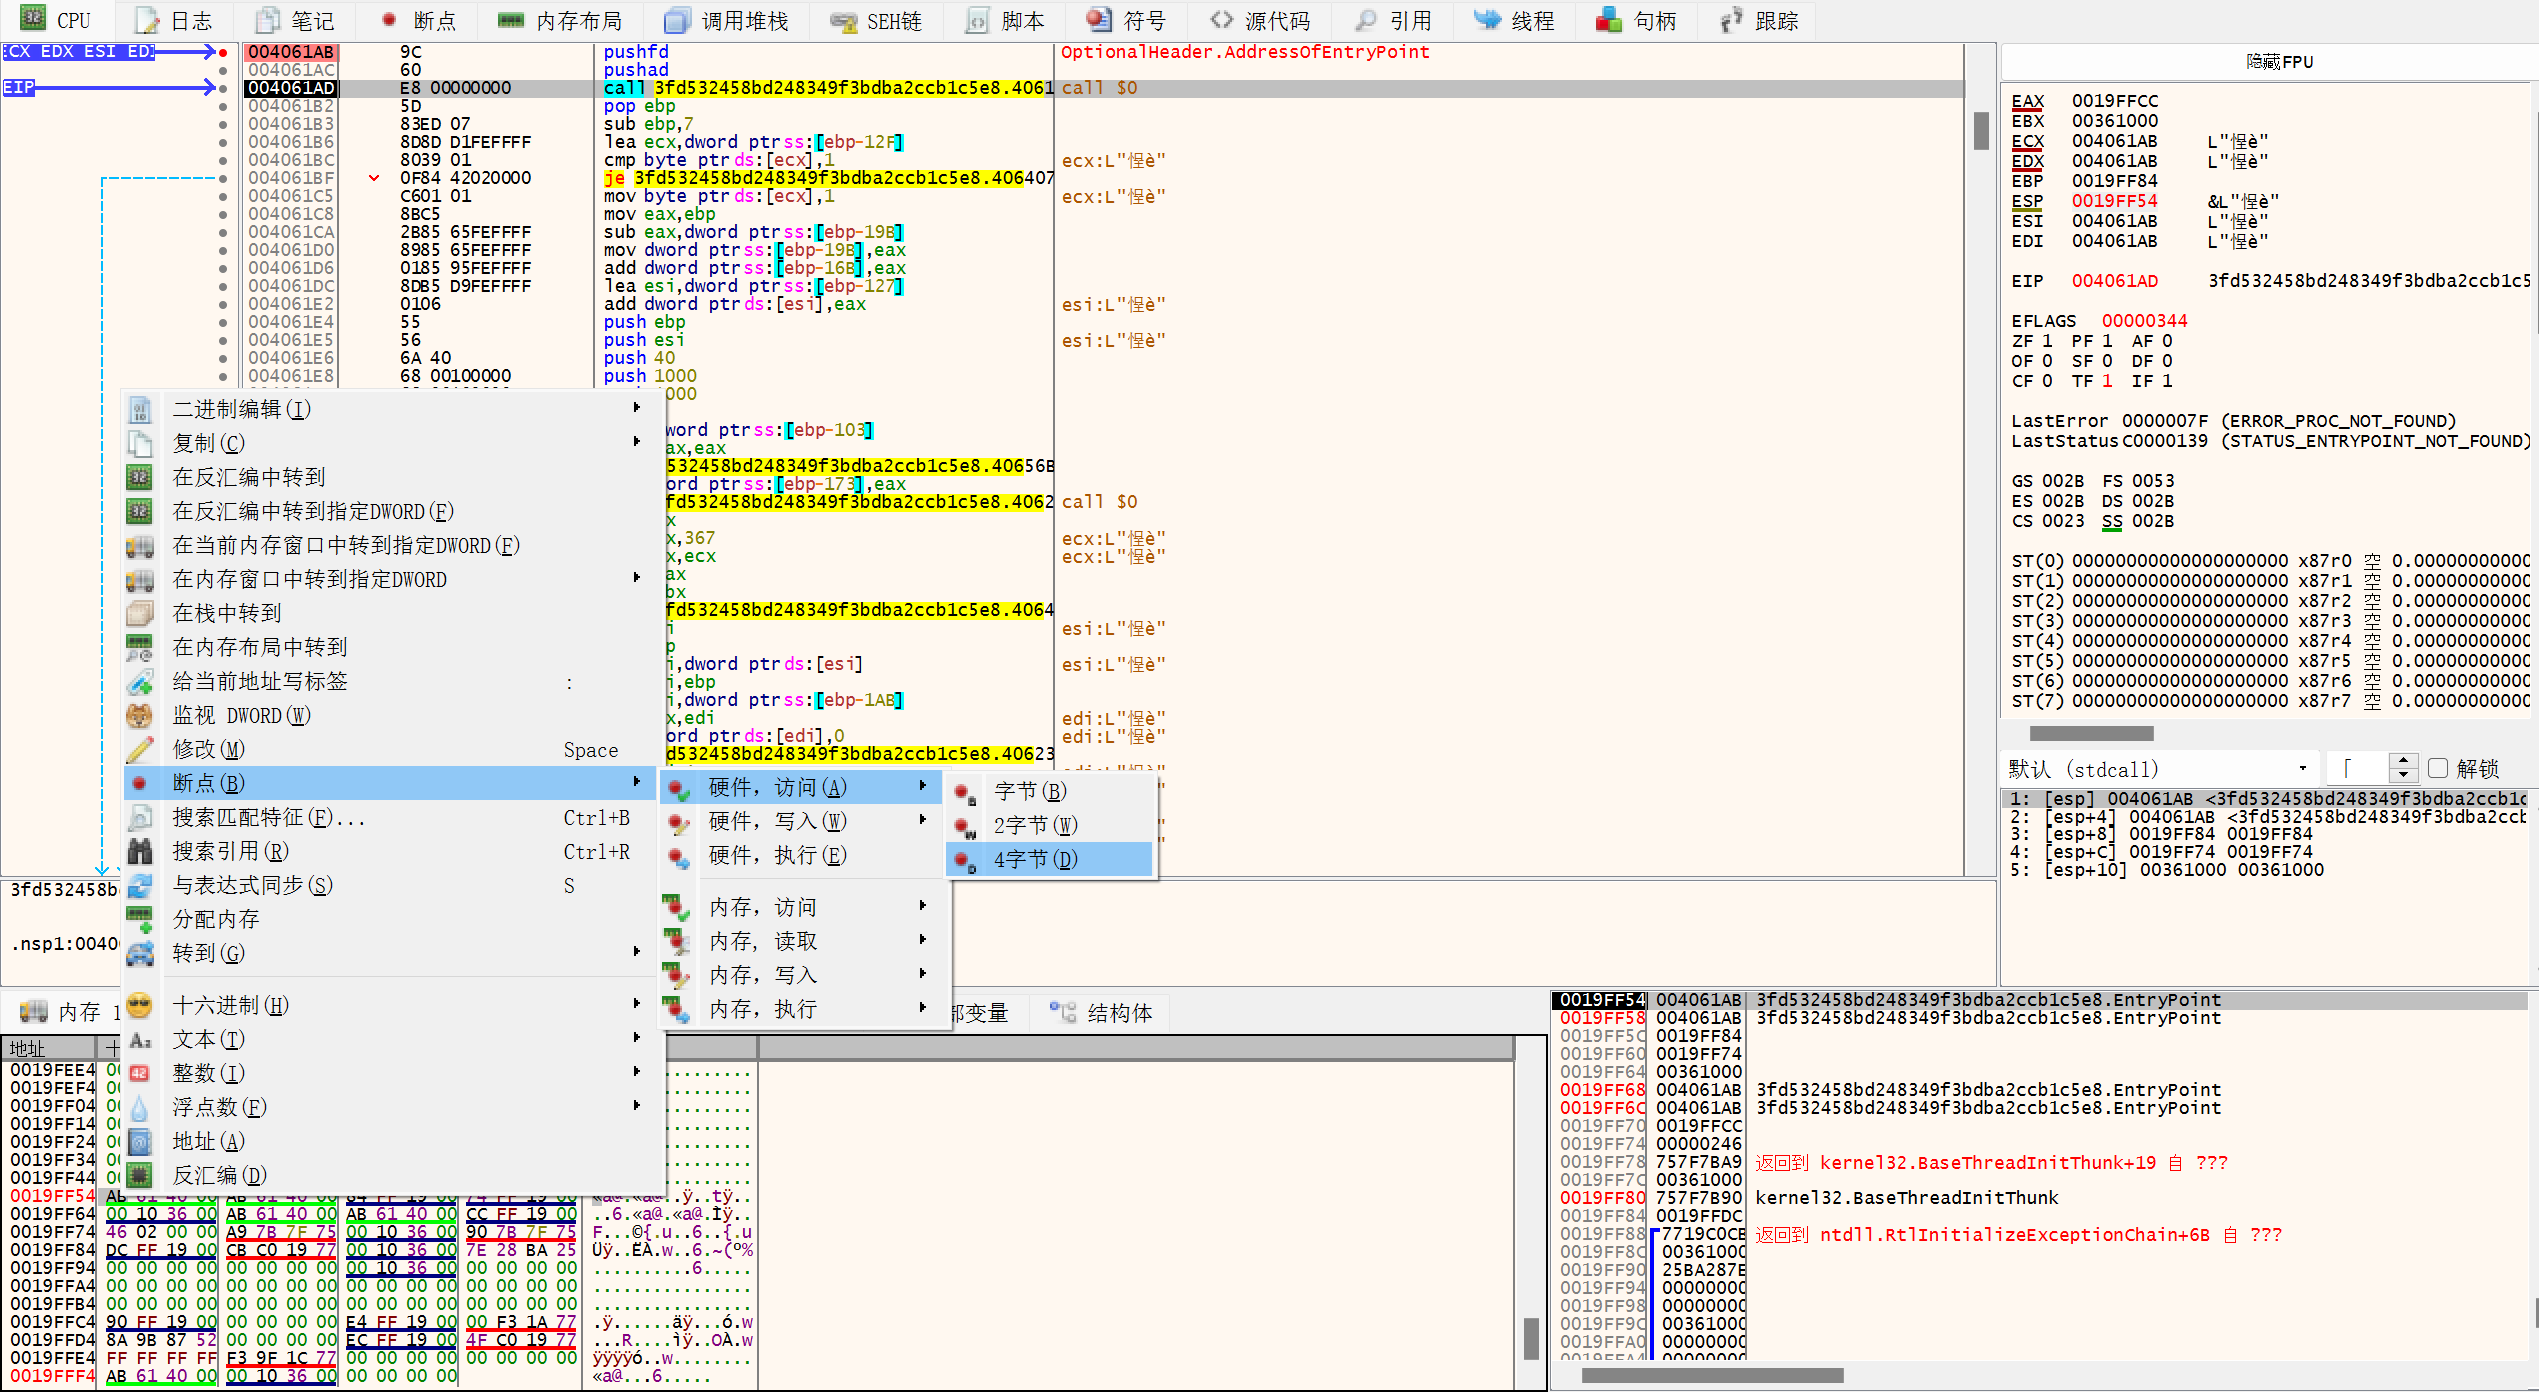The height and width of the screenshot is (1392, 2539).
Task: Click the 复制 copy menu icon
Action: (140, 443)
